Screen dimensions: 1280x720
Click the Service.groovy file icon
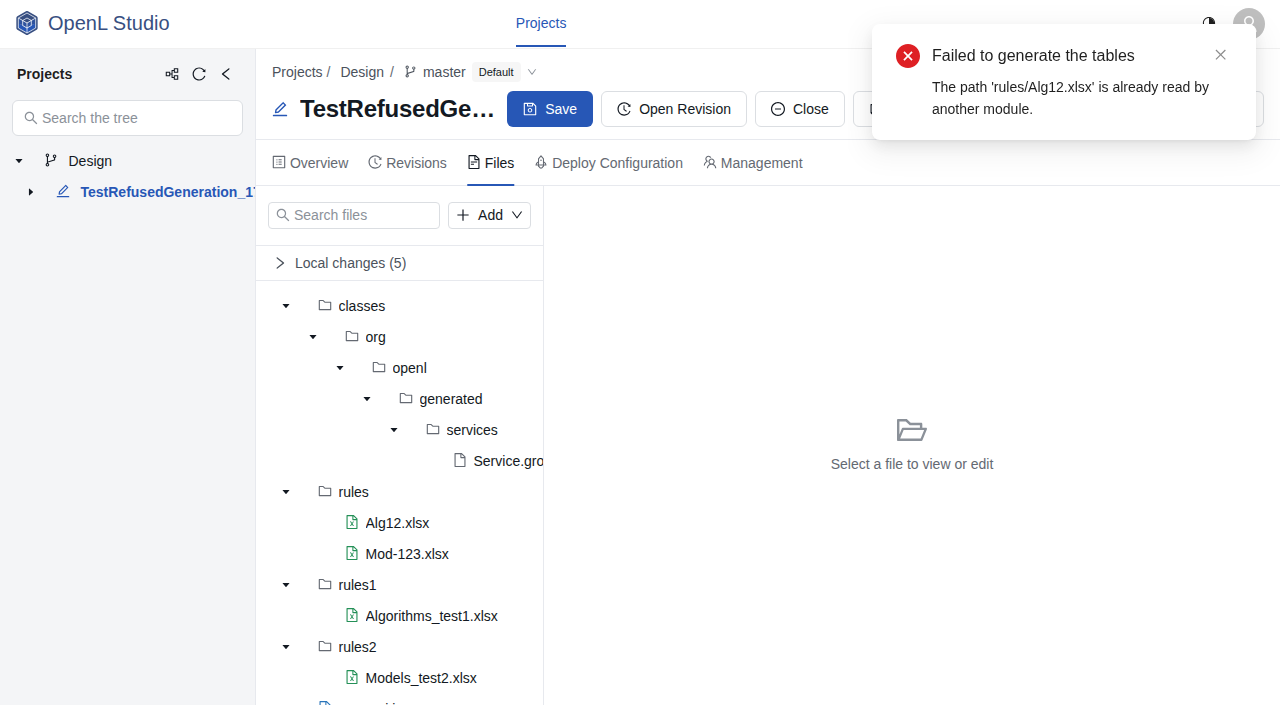(x=460, y=460)
